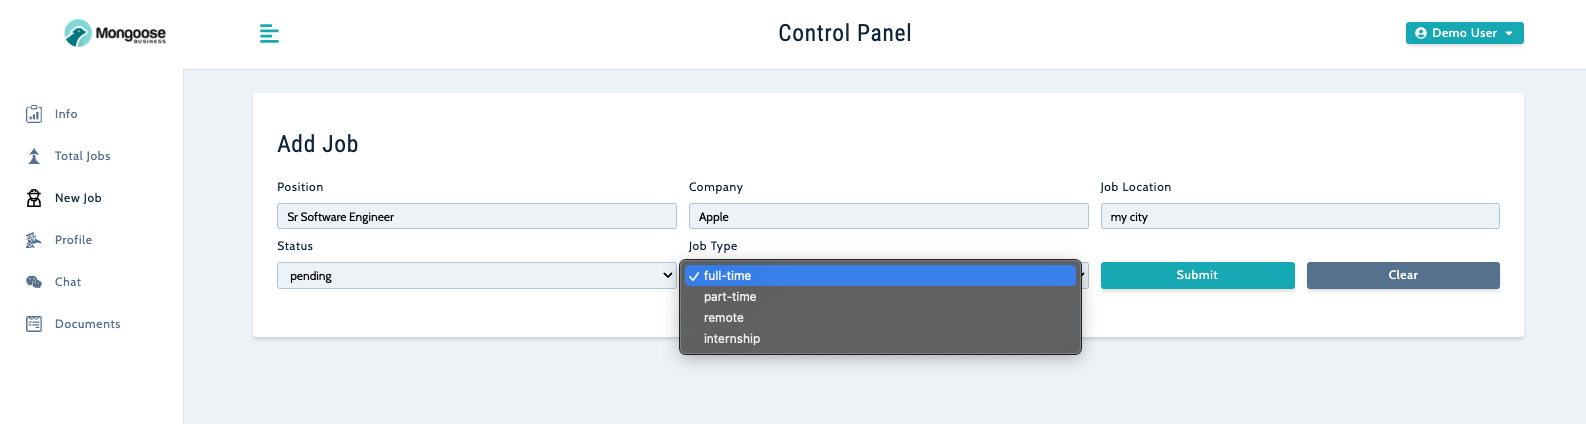Click the Profile sidebar icon
Viewport: 1586px width, 424px height.
[x=34, y=240]
